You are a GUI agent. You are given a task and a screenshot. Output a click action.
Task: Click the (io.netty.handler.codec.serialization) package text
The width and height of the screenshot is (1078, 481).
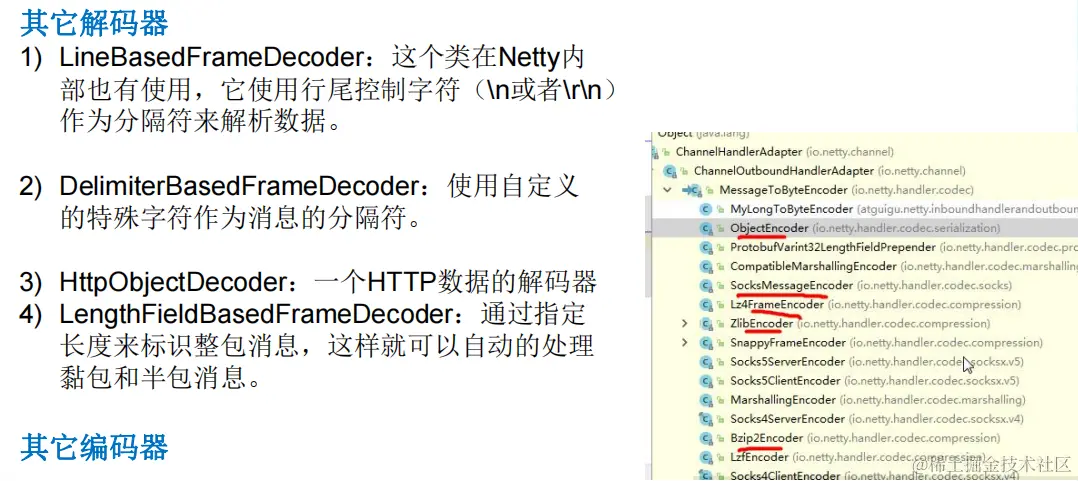[906, 228]
